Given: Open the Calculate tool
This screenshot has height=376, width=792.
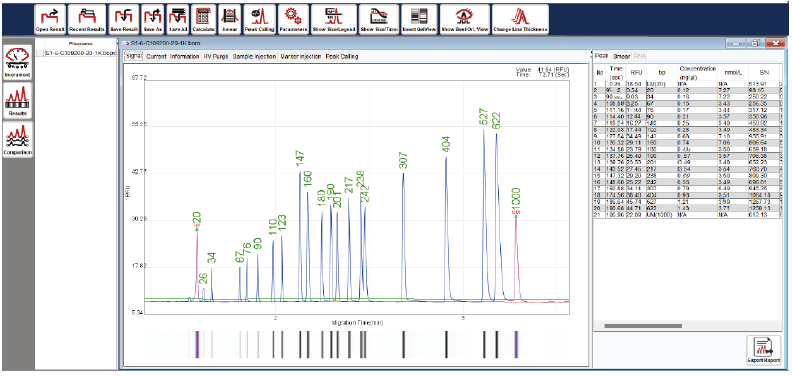Looking at the screenshot, I should tap(204, 19).
